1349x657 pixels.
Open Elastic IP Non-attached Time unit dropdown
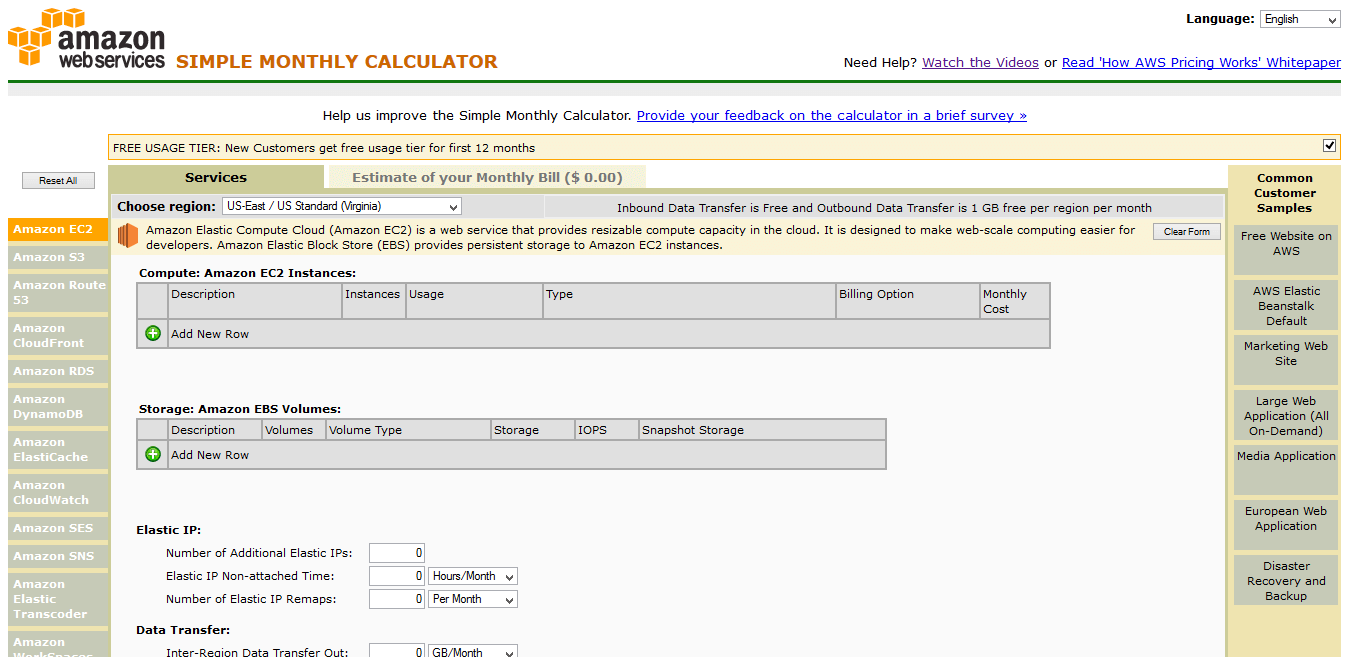click(473, 576)
